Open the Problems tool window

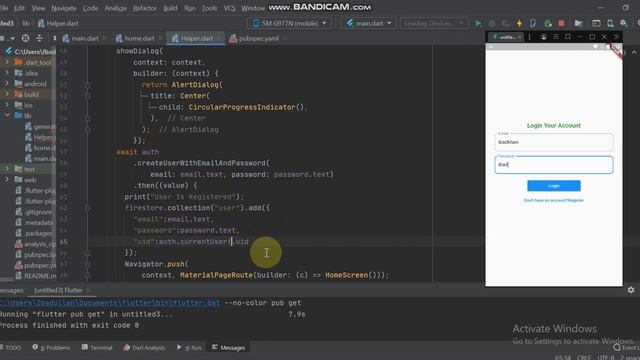coord(51,348)
